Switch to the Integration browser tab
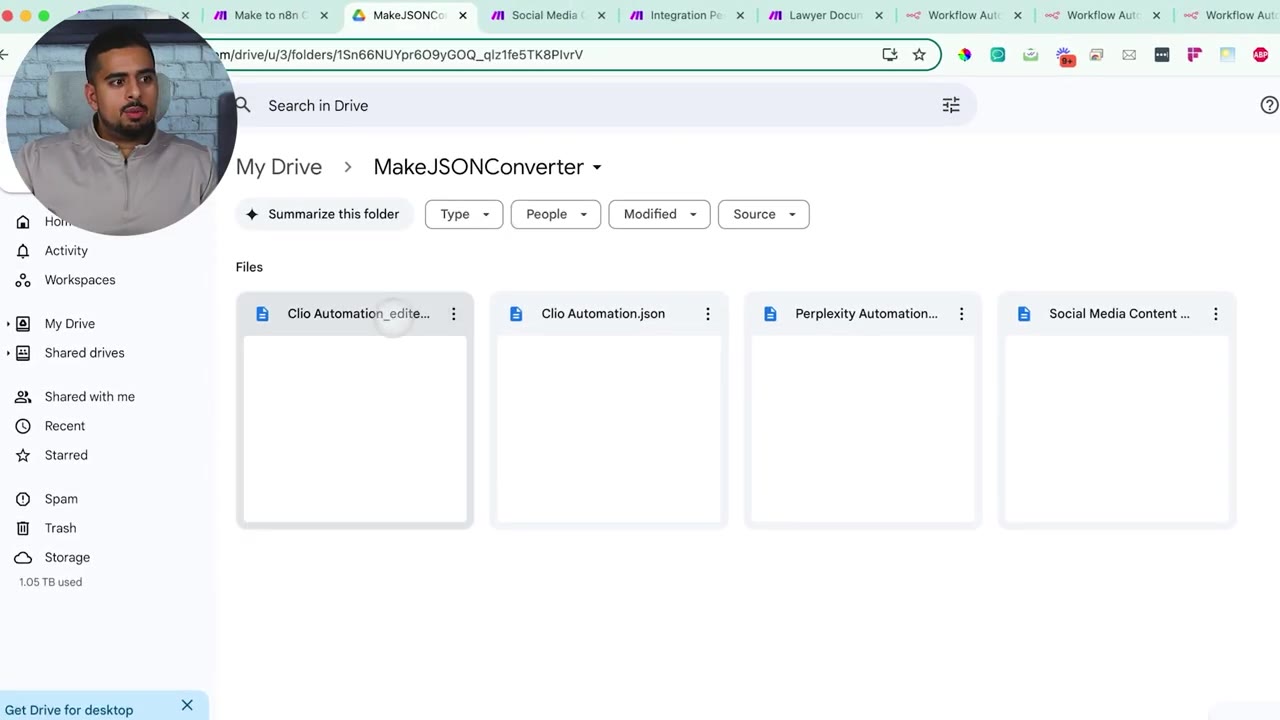Image resolution: width=1280 pixels, height=720 pixels. click(686, 15)
